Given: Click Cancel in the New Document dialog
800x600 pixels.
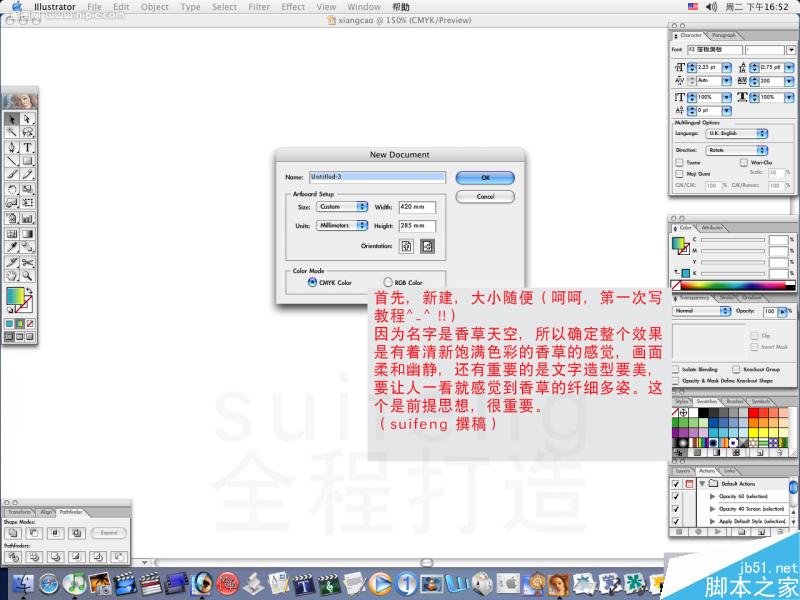Looking at the screenshot, I should coord(485,197).
